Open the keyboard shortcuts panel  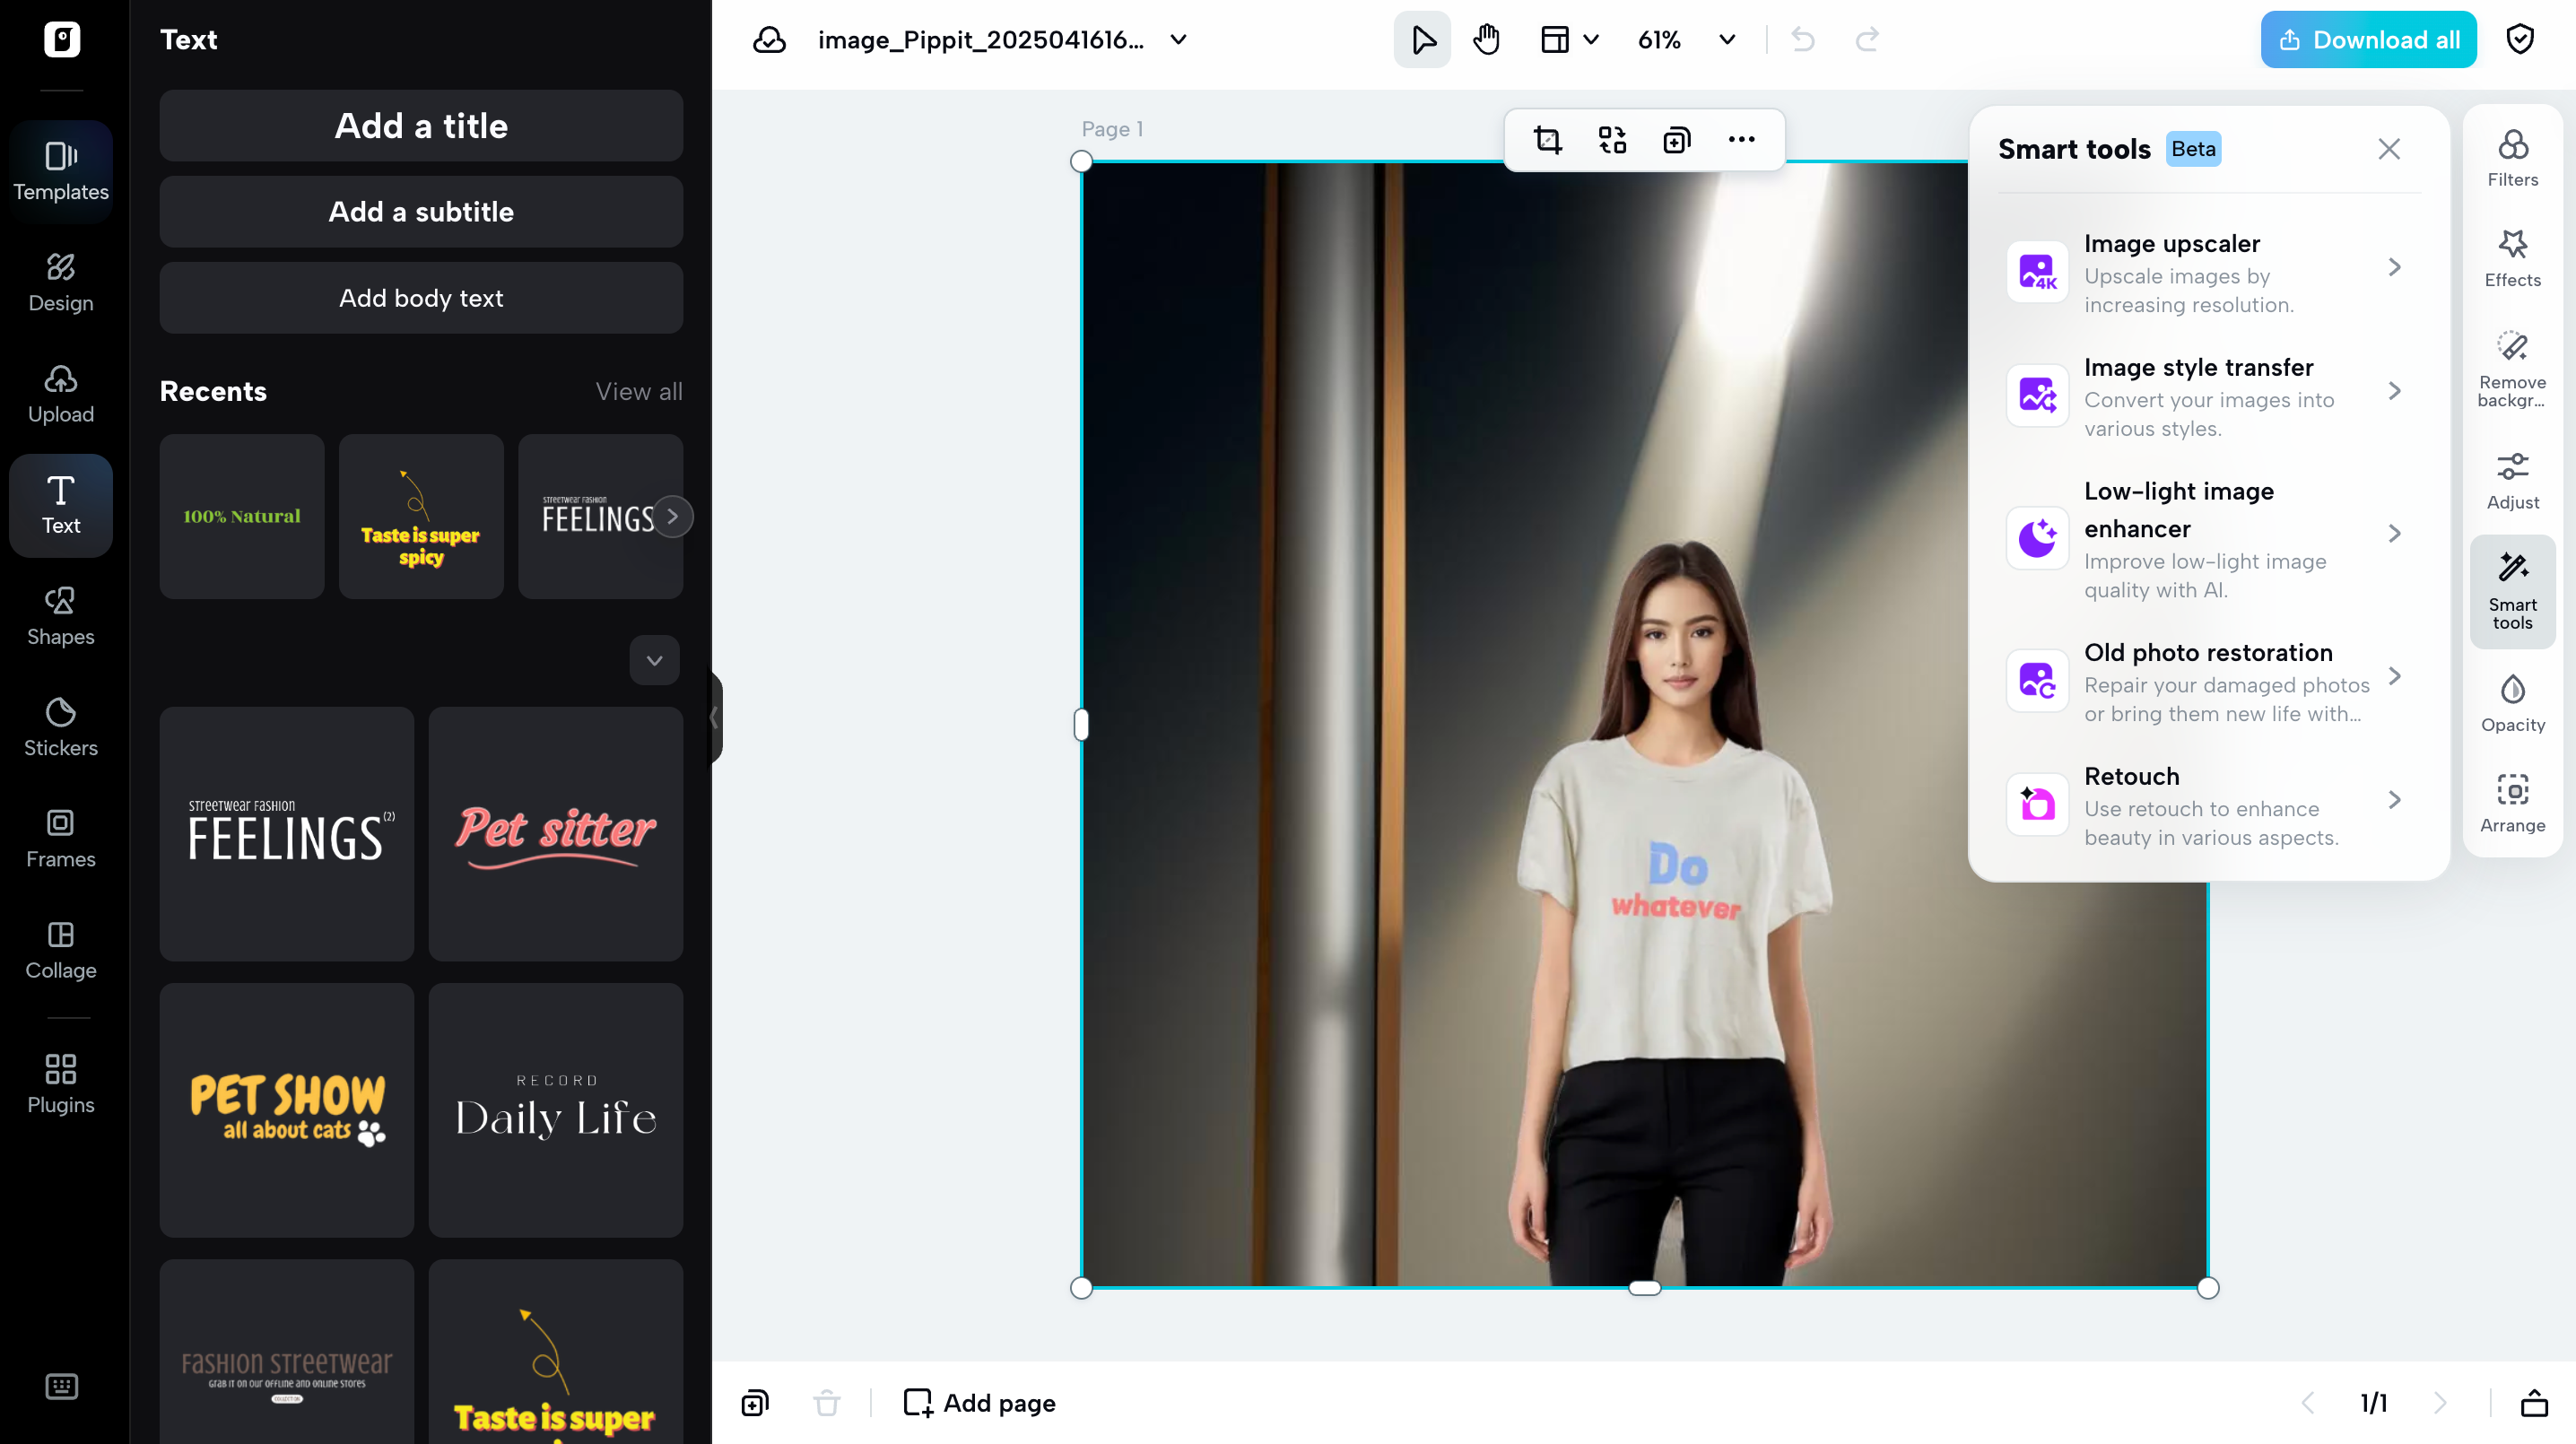click(x=62, y=1386)
